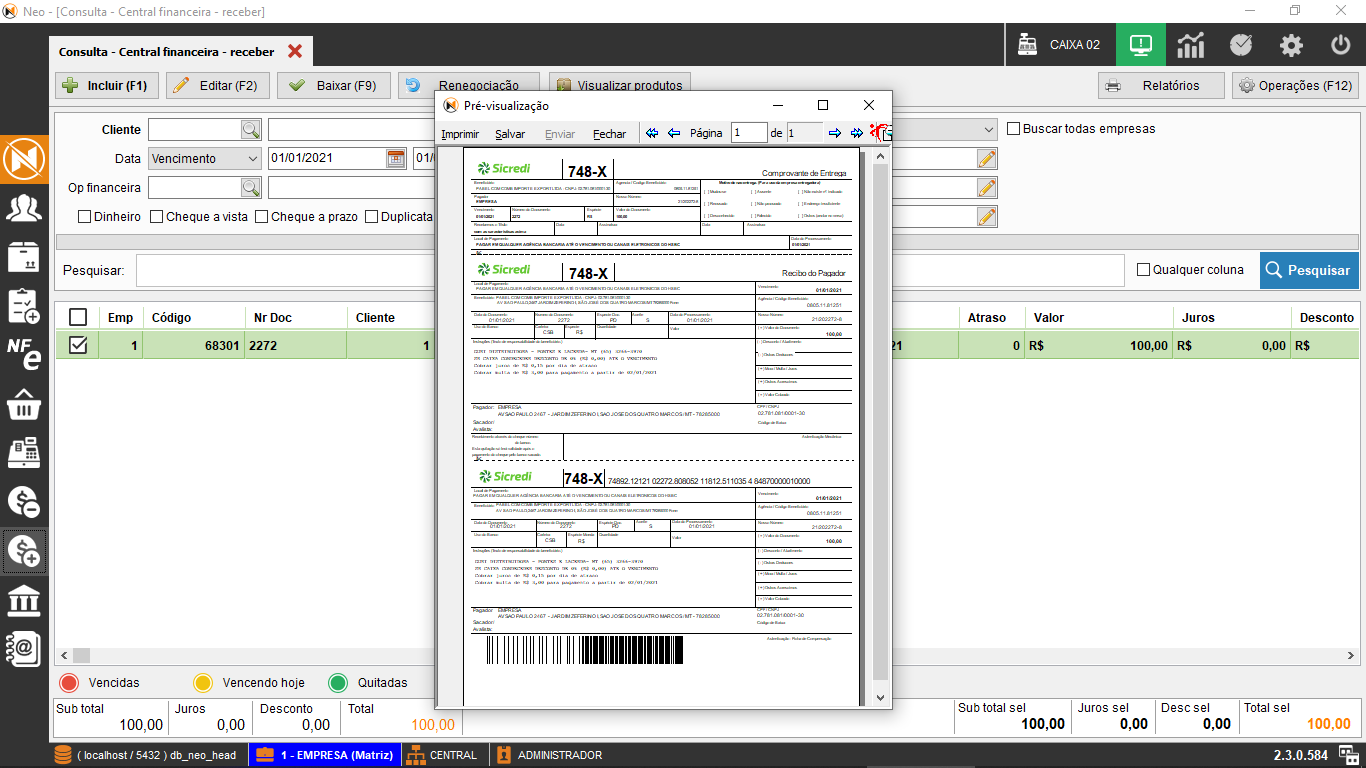The width and height of the screenshot is (1366, 768).
Task: Enable Buscar todas empresas checkbox
Action: (x=1014, y=129)
